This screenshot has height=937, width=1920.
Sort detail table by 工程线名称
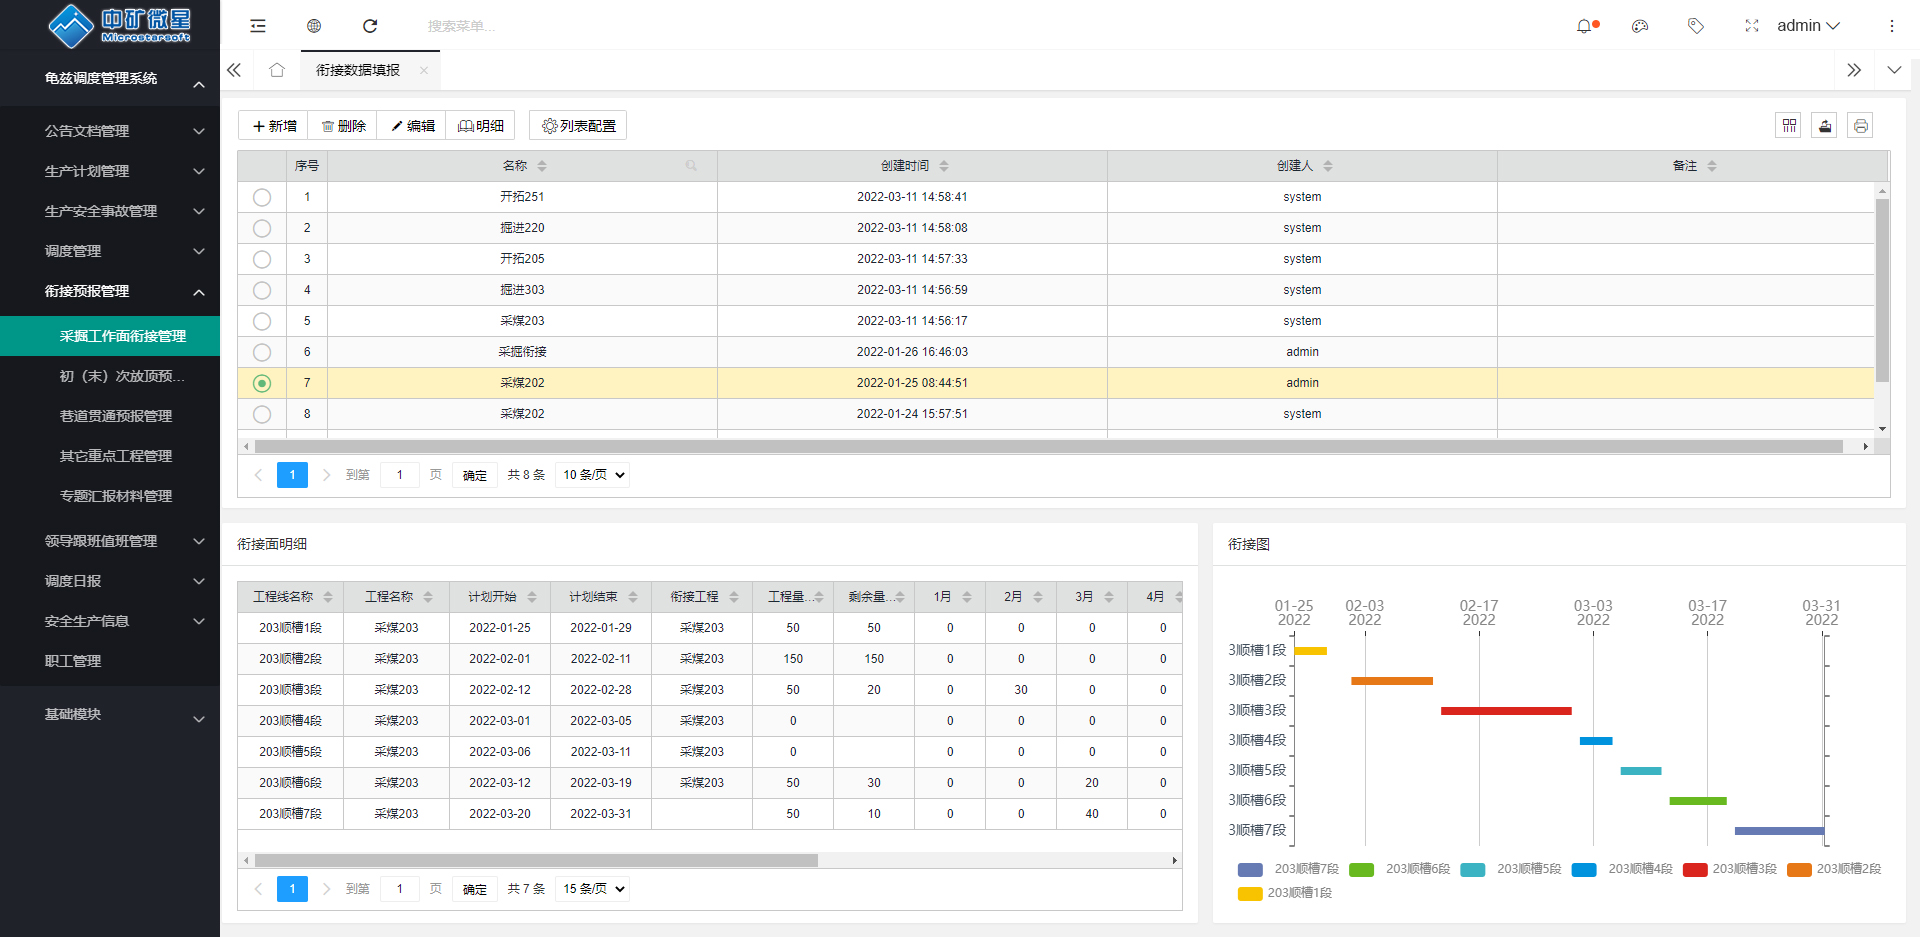[328, 597]
